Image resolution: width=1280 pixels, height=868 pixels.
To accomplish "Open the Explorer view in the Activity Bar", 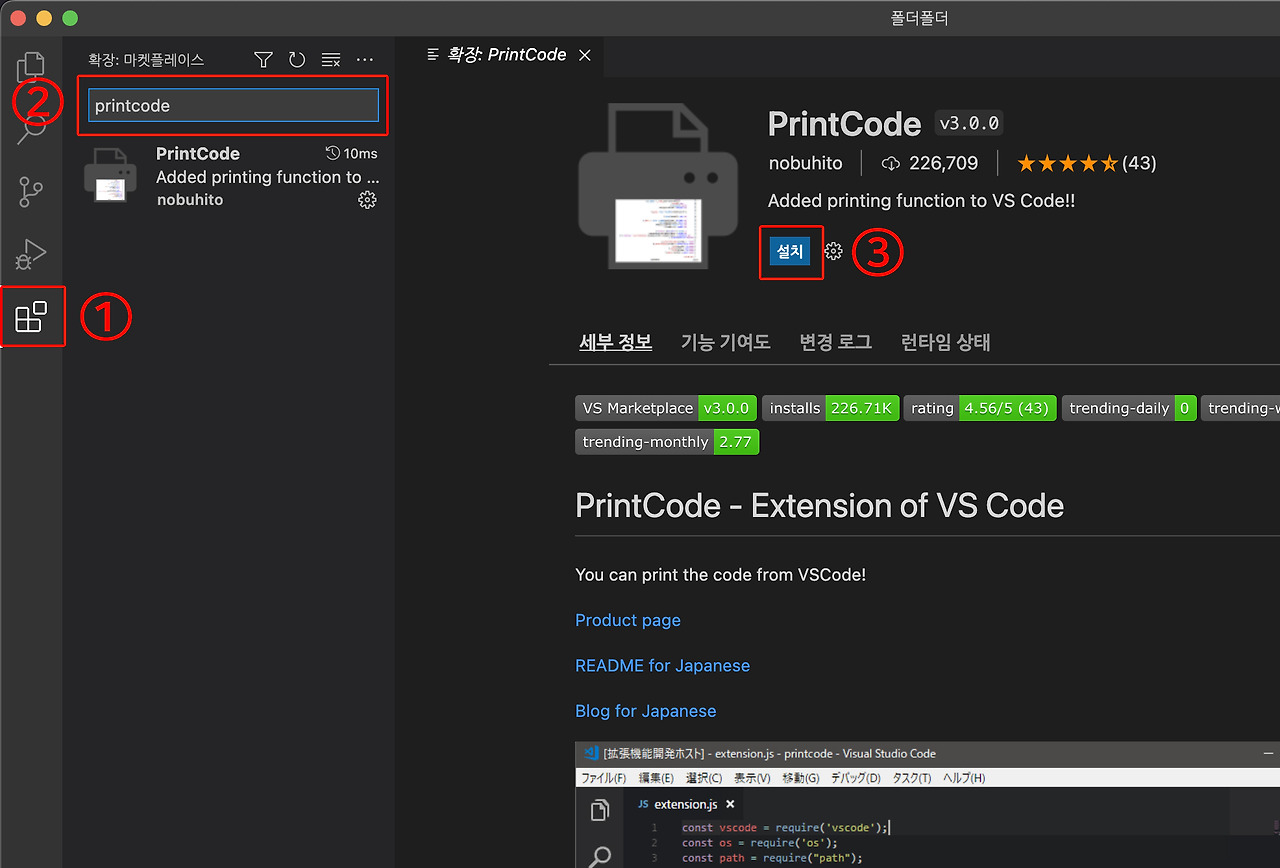I will [31, 64].
